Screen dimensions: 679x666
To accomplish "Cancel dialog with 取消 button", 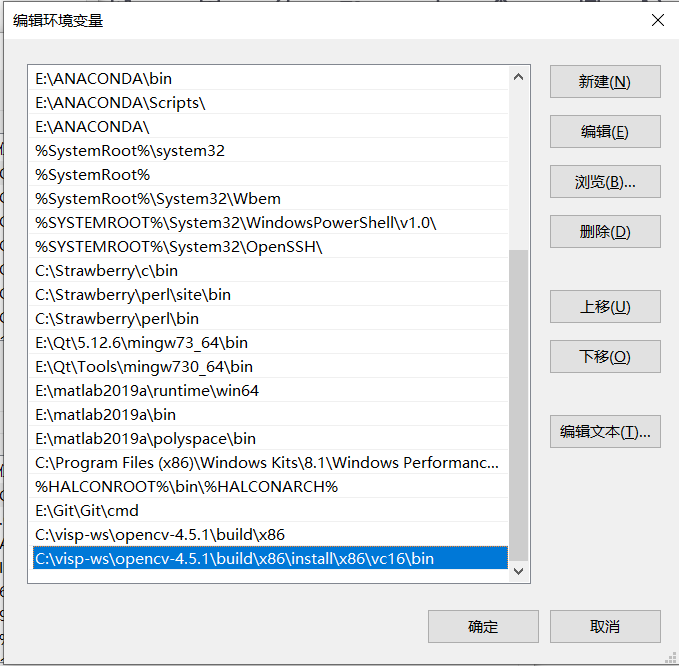I will 605,627.
